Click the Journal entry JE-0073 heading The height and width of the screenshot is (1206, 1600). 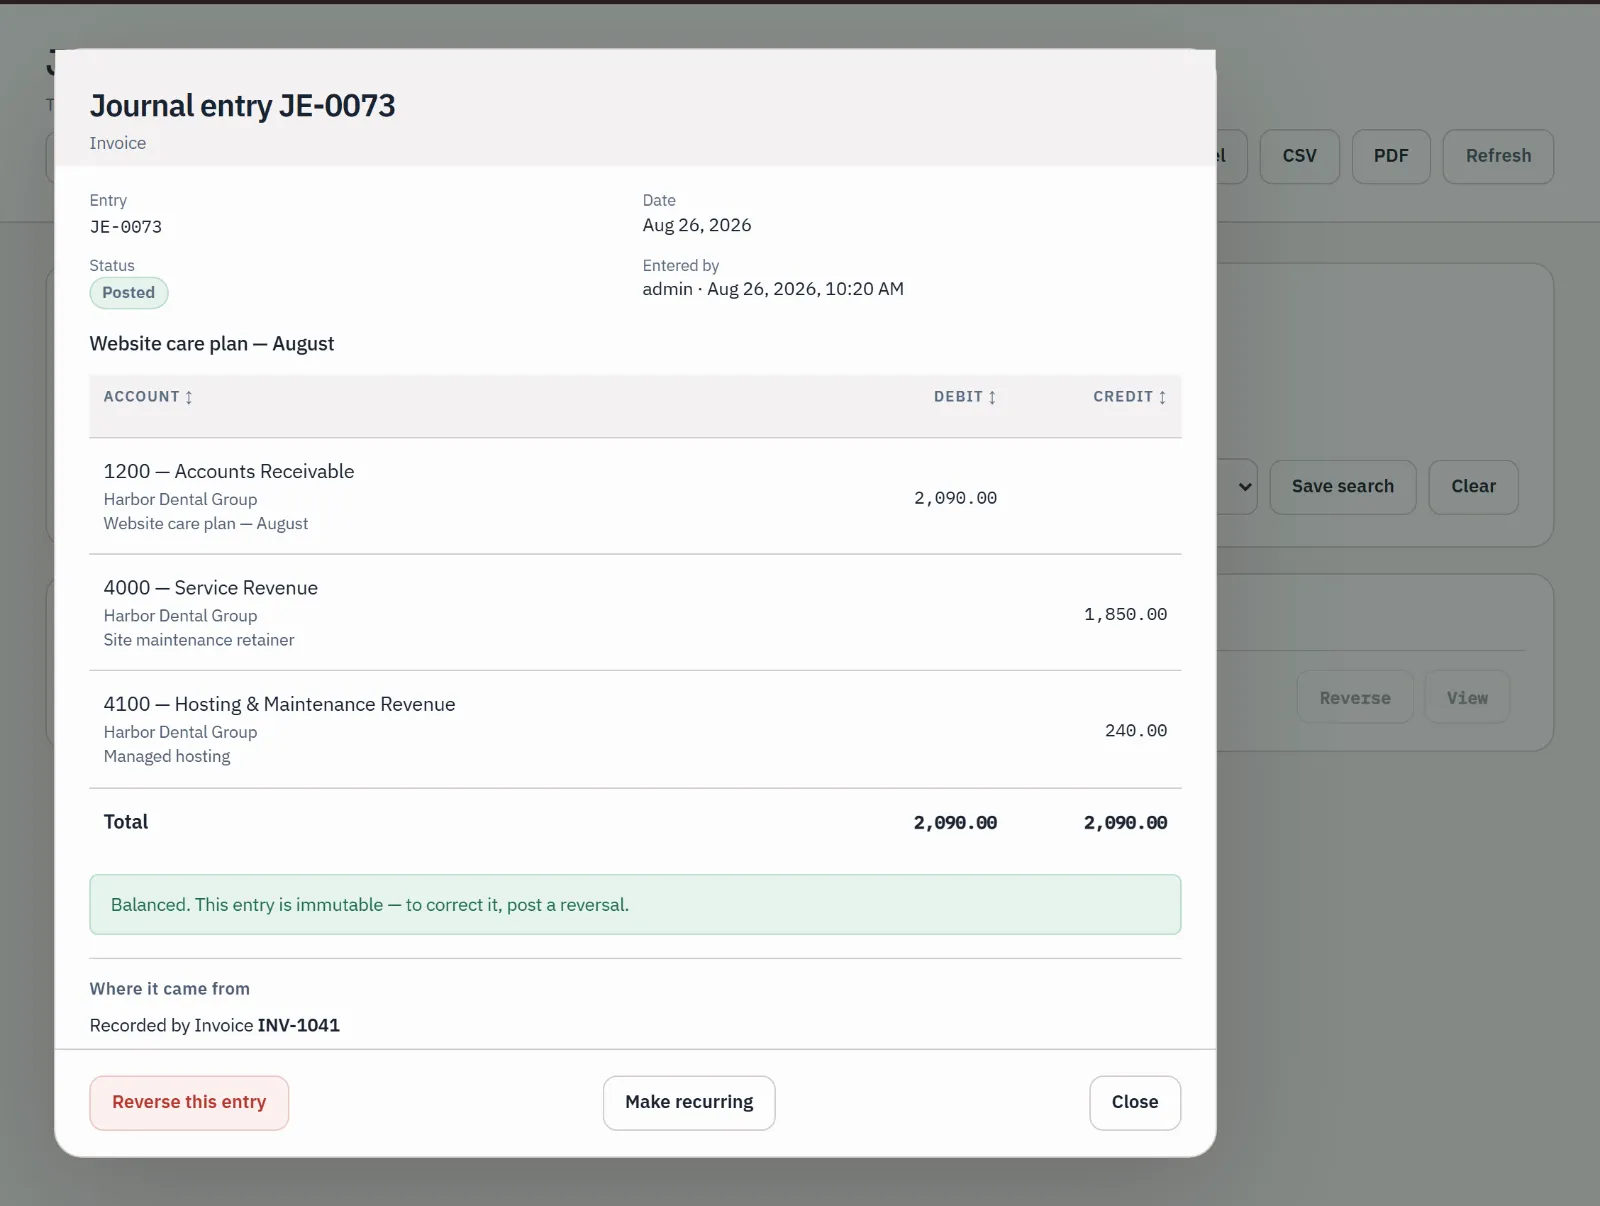243,106
